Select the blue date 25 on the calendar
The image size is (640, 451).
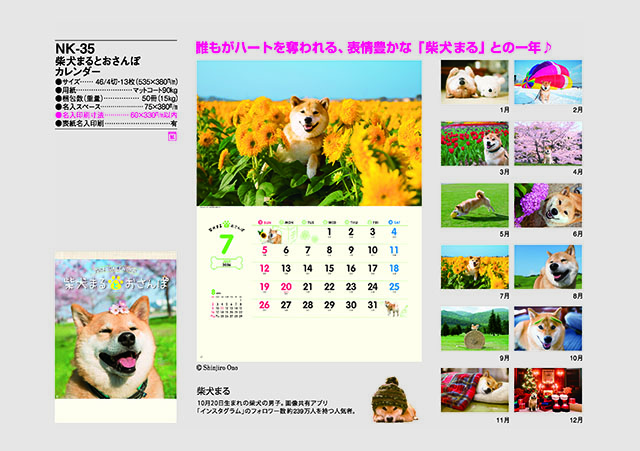coord(394,287)
